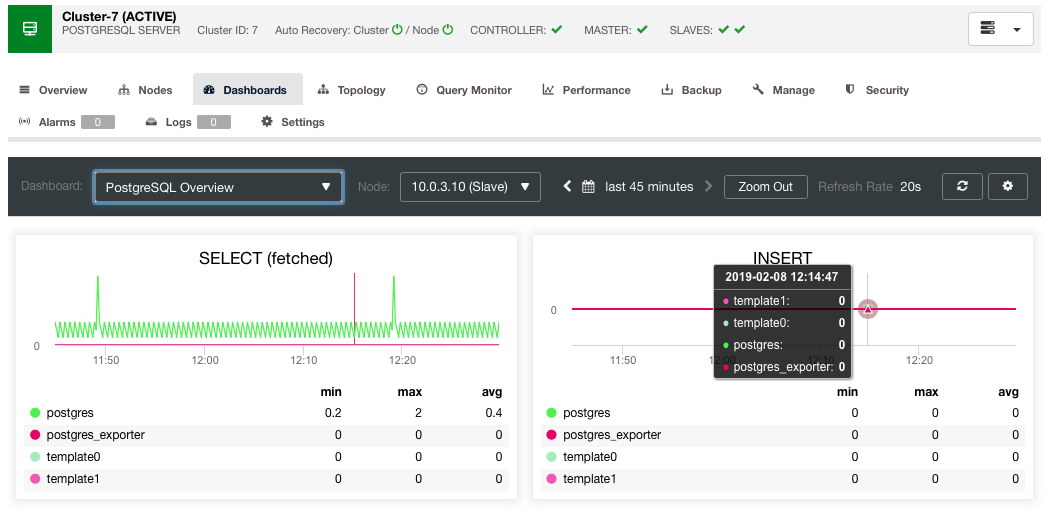Toggle Cluster auto recovery power icon

pos(397,30)
